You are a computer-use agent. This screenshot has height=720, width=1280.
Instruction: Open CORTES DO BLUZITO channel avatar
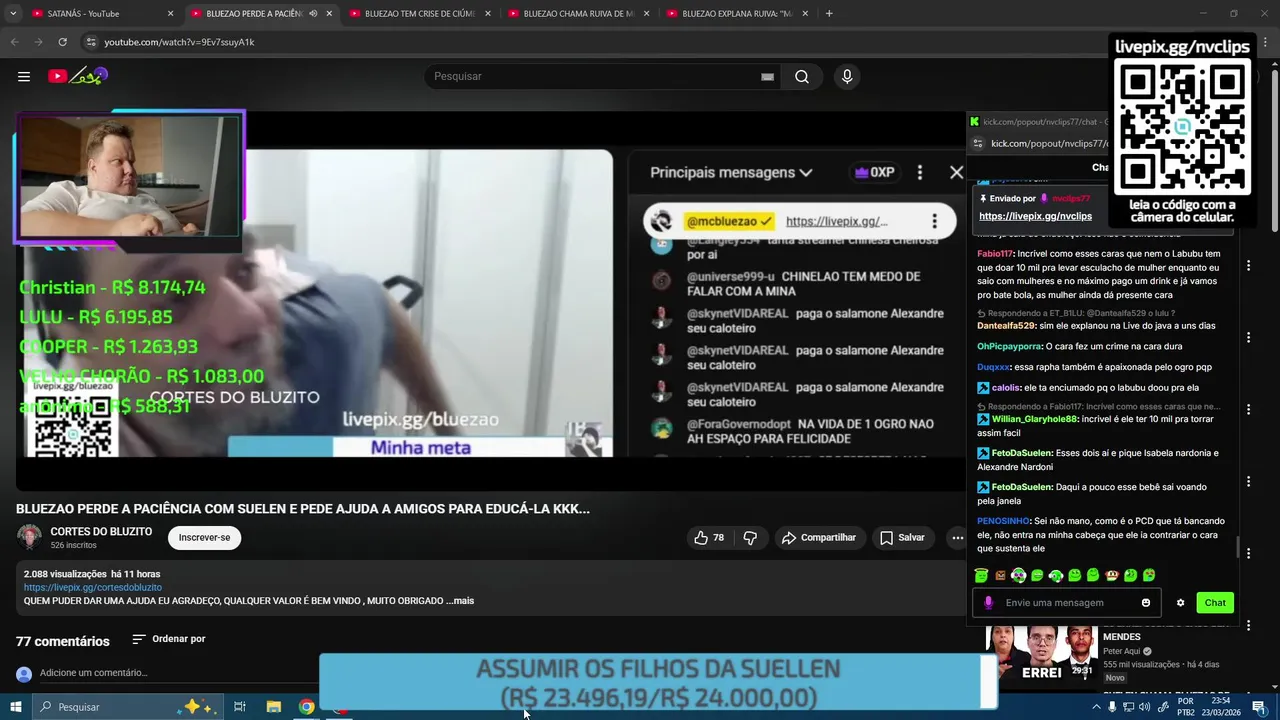click(x=29, y=537)
